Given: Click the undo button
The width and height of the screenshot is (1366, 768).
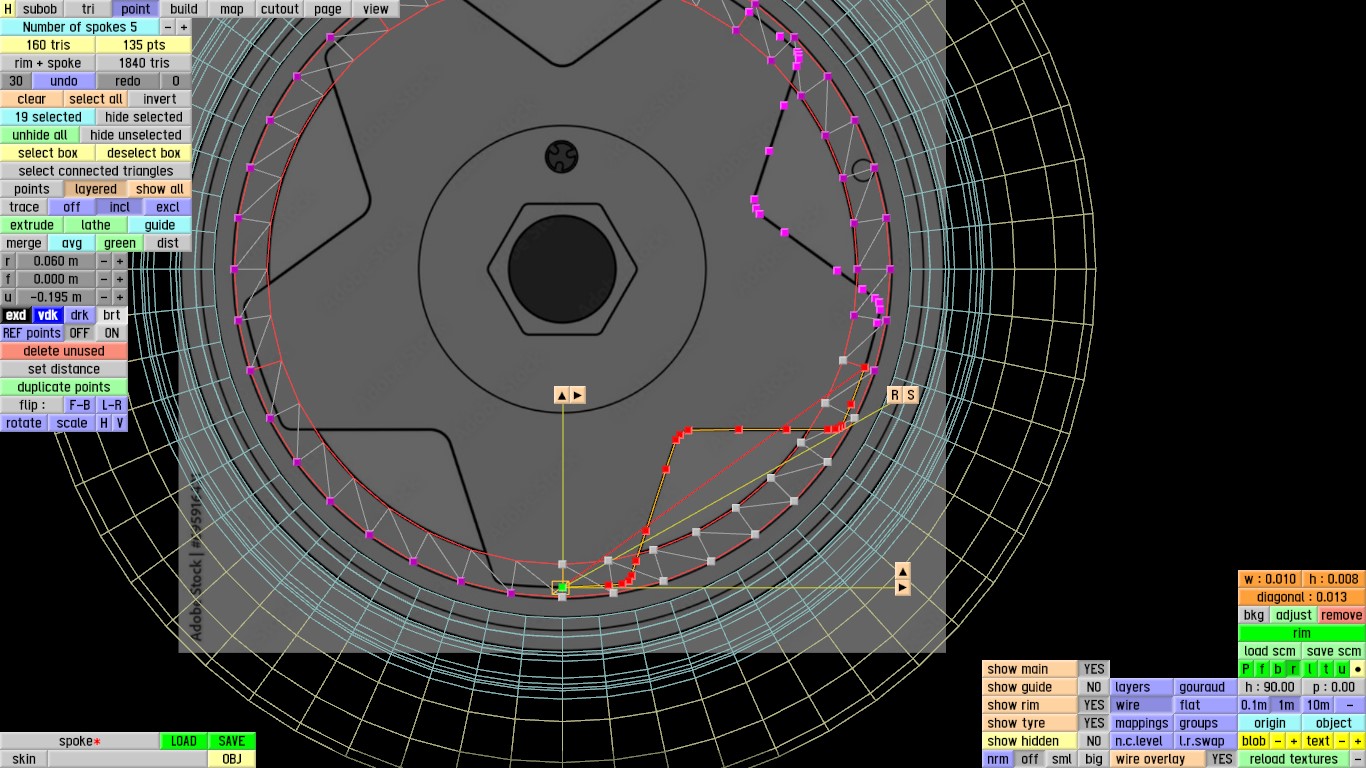Looking at the screenshot, I should [x=64, y=81].
